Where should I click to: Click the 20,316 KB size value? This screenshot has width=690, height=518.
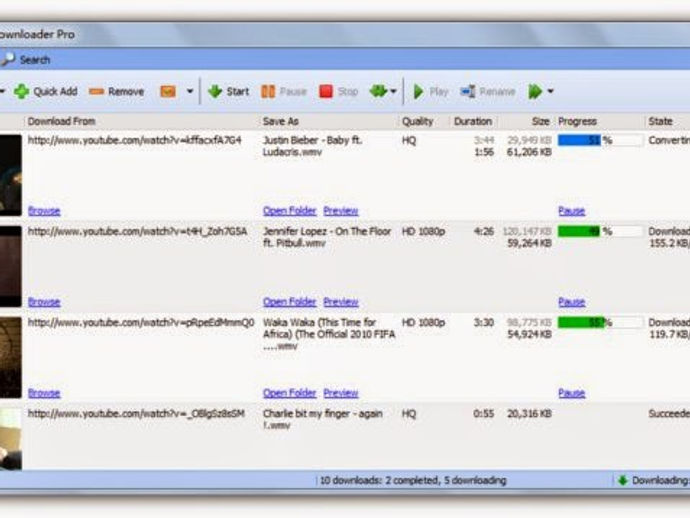tap(529, 414)
